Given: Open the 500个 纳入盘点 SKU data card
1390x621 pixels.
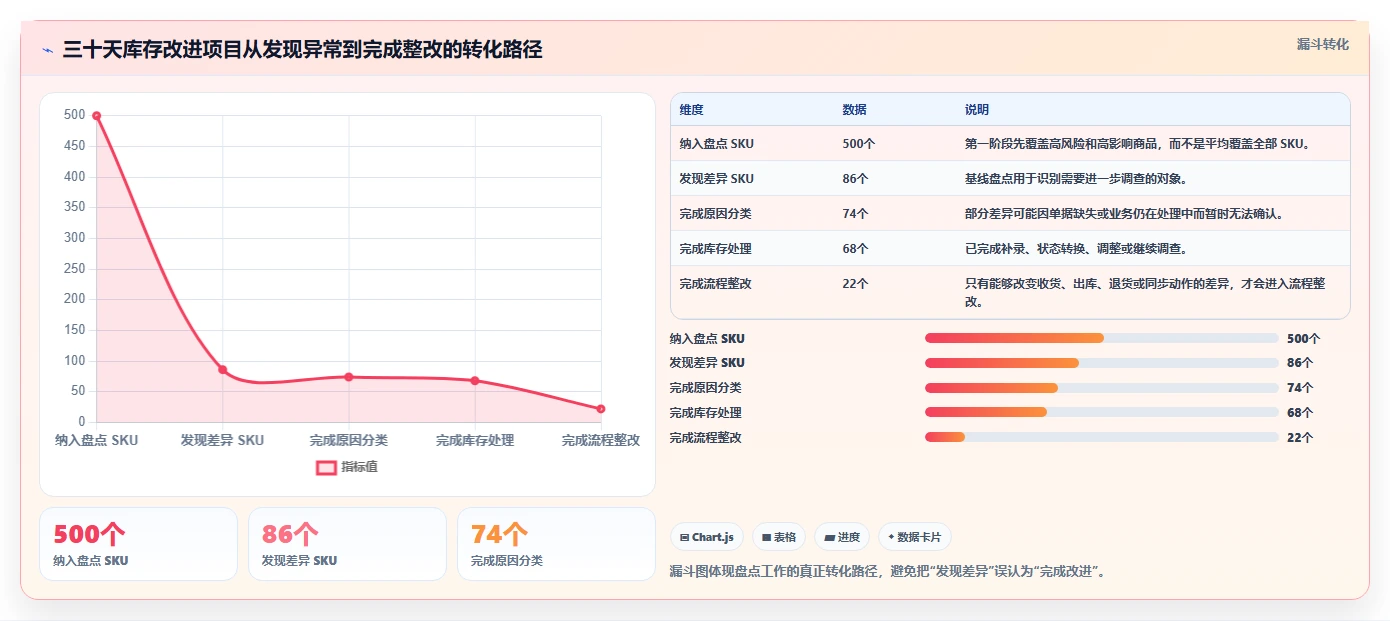Looking at the screenshot, I should 138,544.
